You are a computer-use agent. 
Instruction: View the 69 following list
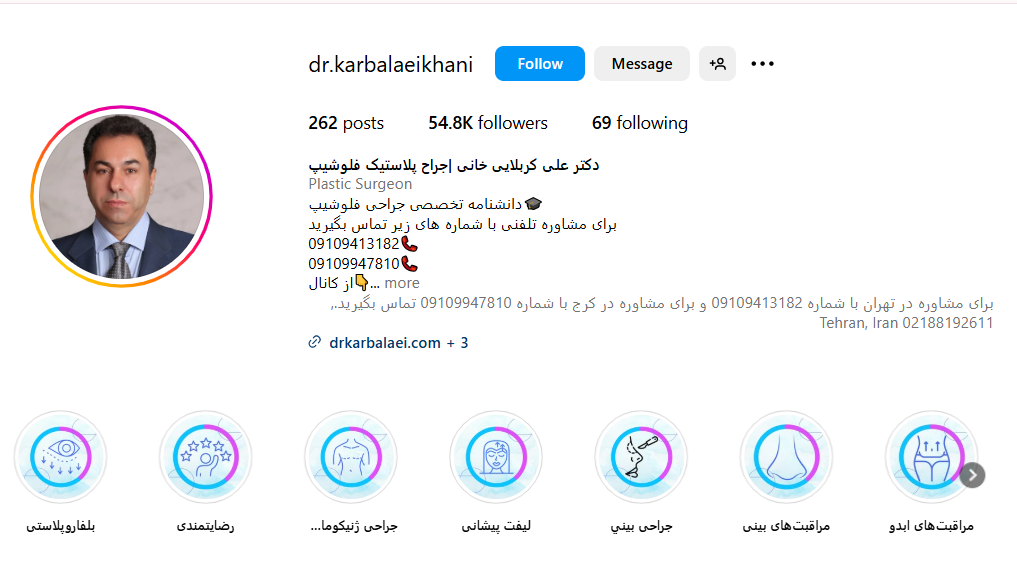pos(640,123)
